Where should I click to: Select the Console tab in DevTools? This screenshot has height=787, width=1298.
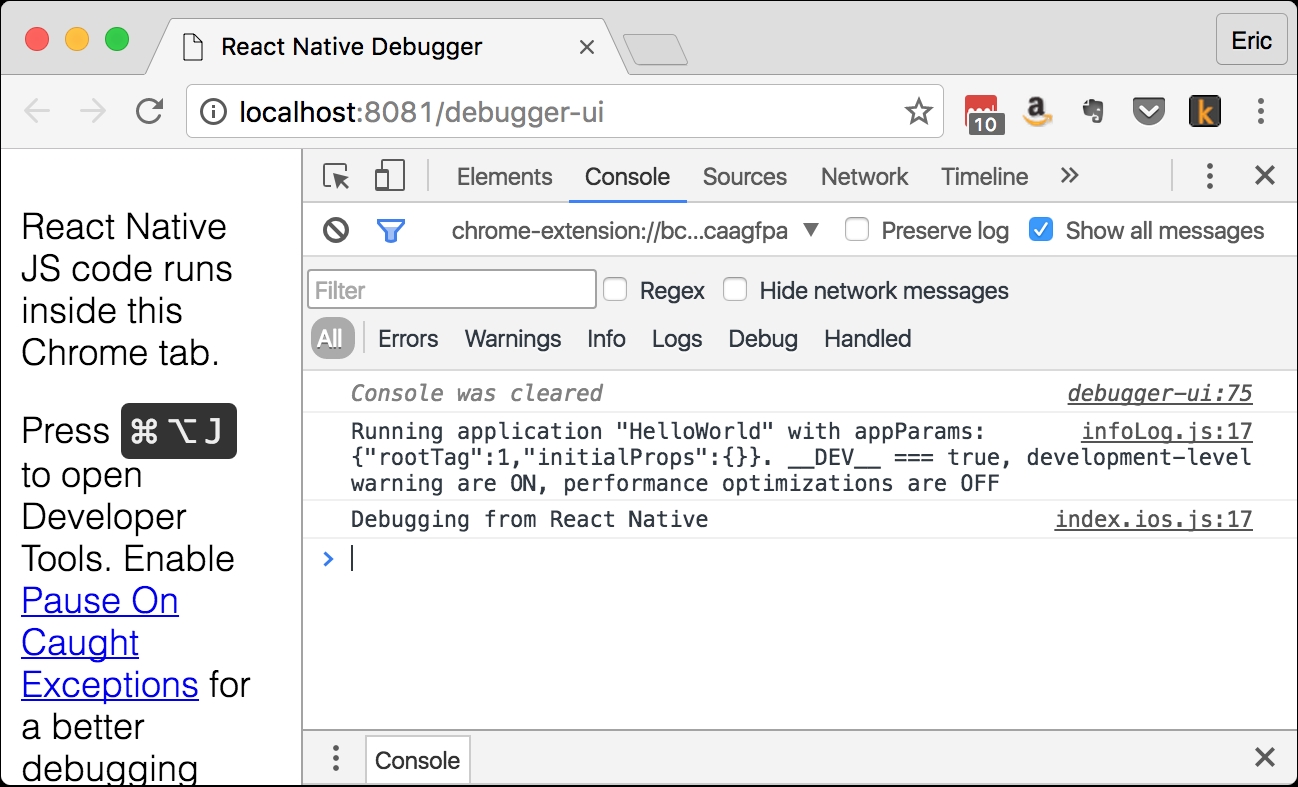(x=627, y=177)
